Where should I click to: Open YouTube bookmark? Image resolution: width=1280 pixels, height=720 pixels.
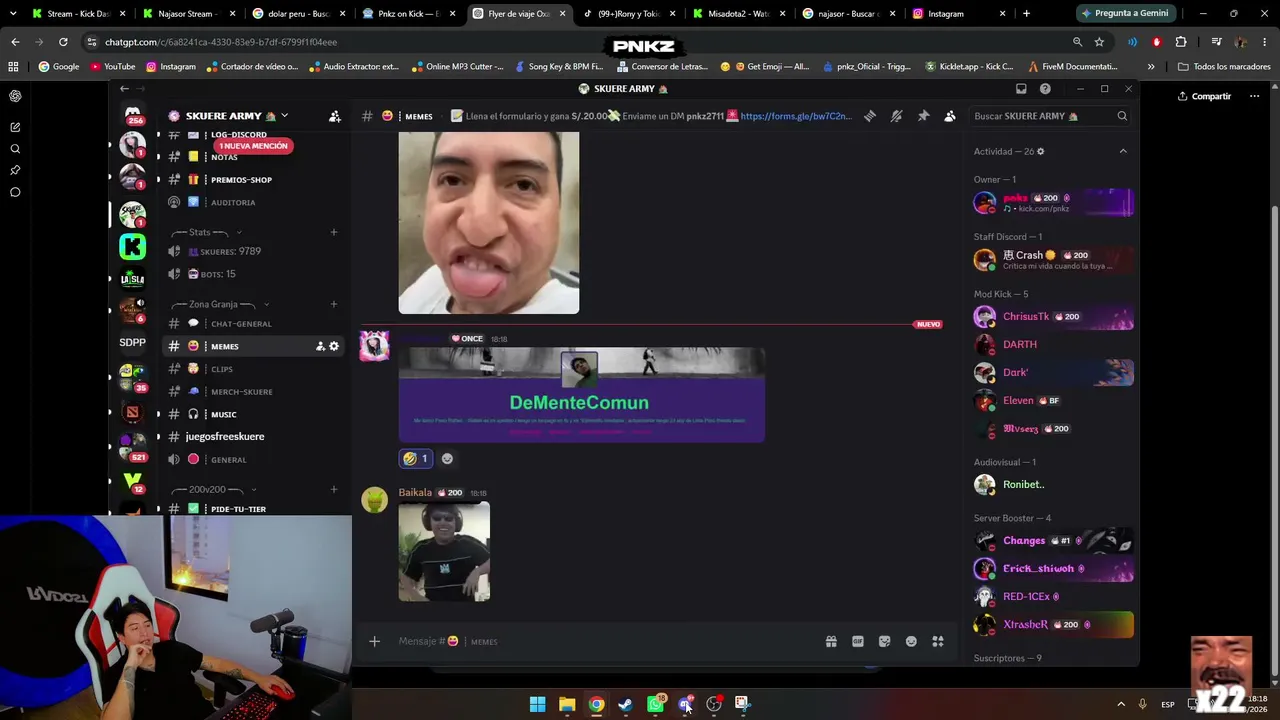(113, 67)
